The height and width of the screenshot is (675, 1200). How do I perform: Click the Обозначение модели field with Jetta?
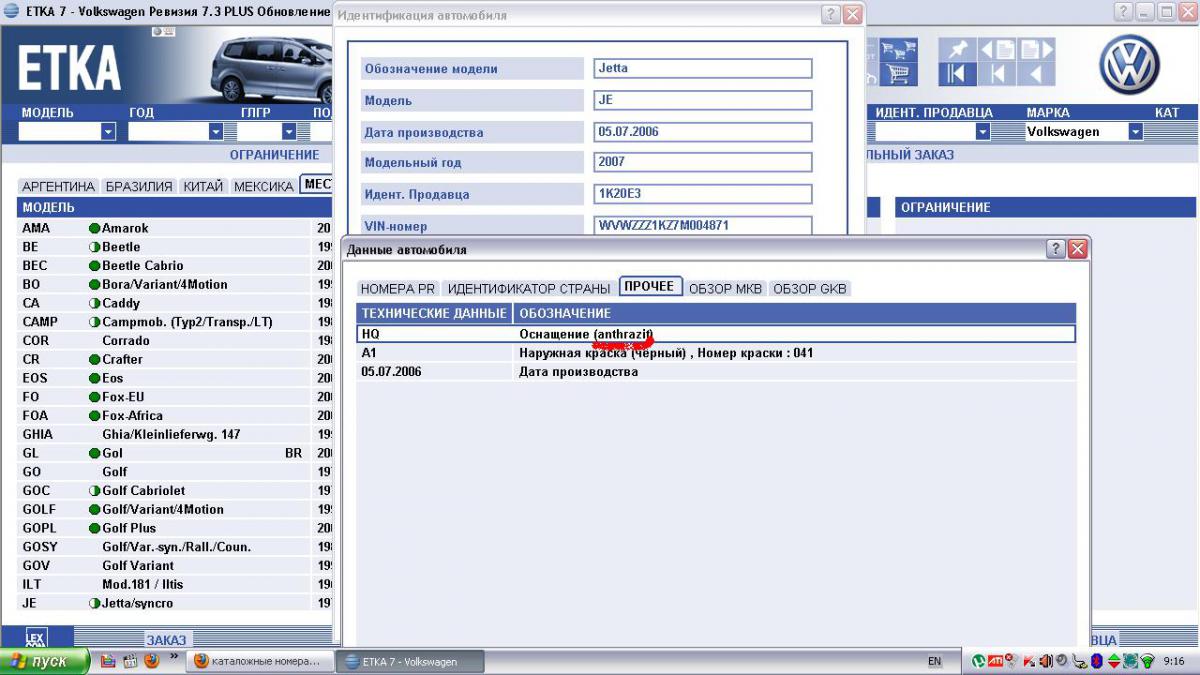click(x=702, y=68)
